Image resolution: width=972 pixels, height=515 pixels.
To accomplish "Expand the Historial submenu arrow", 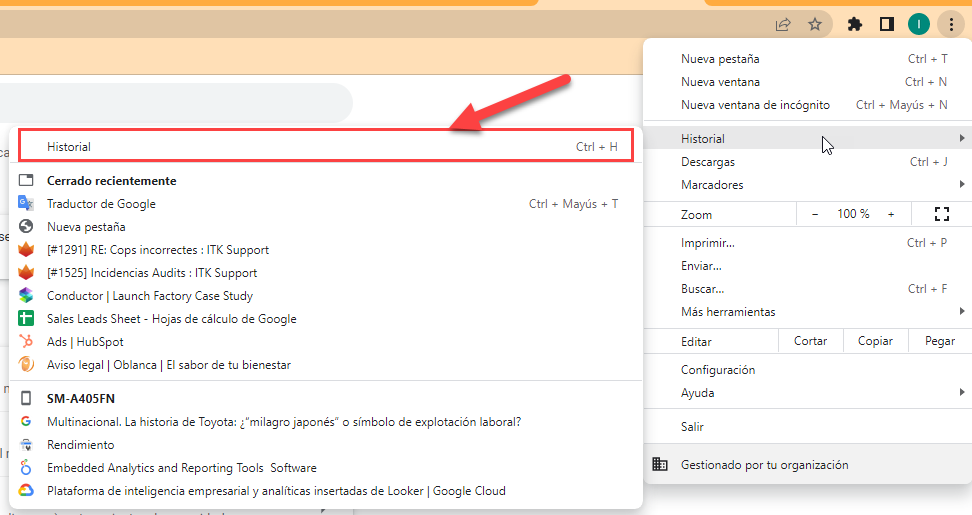I will 961,138.
